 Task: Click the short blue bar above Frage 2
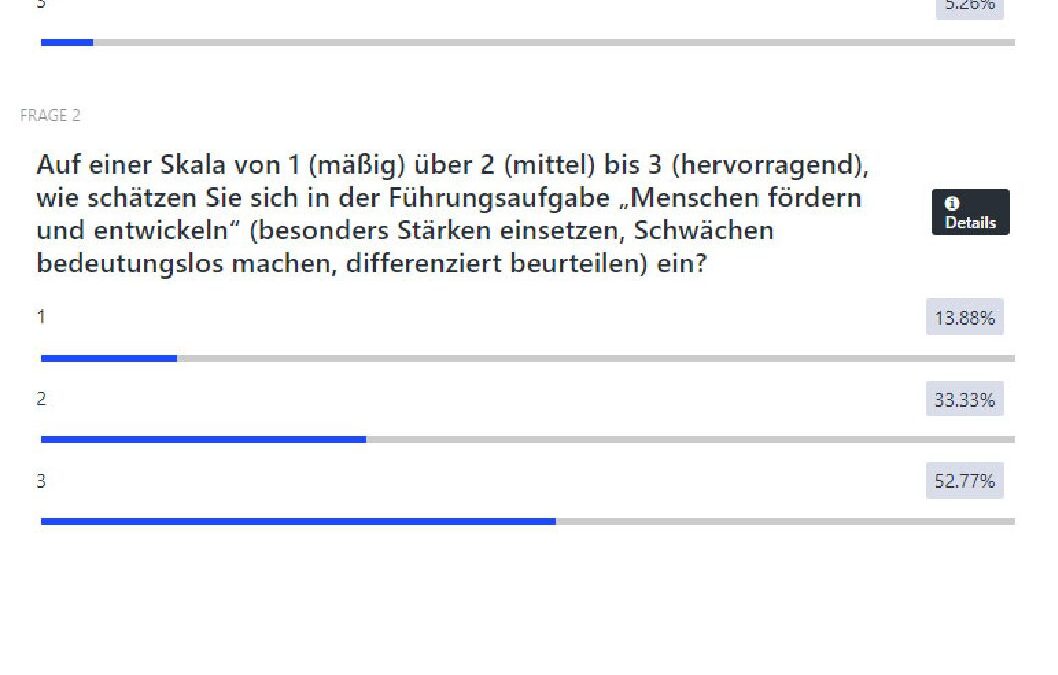[66, 42]
